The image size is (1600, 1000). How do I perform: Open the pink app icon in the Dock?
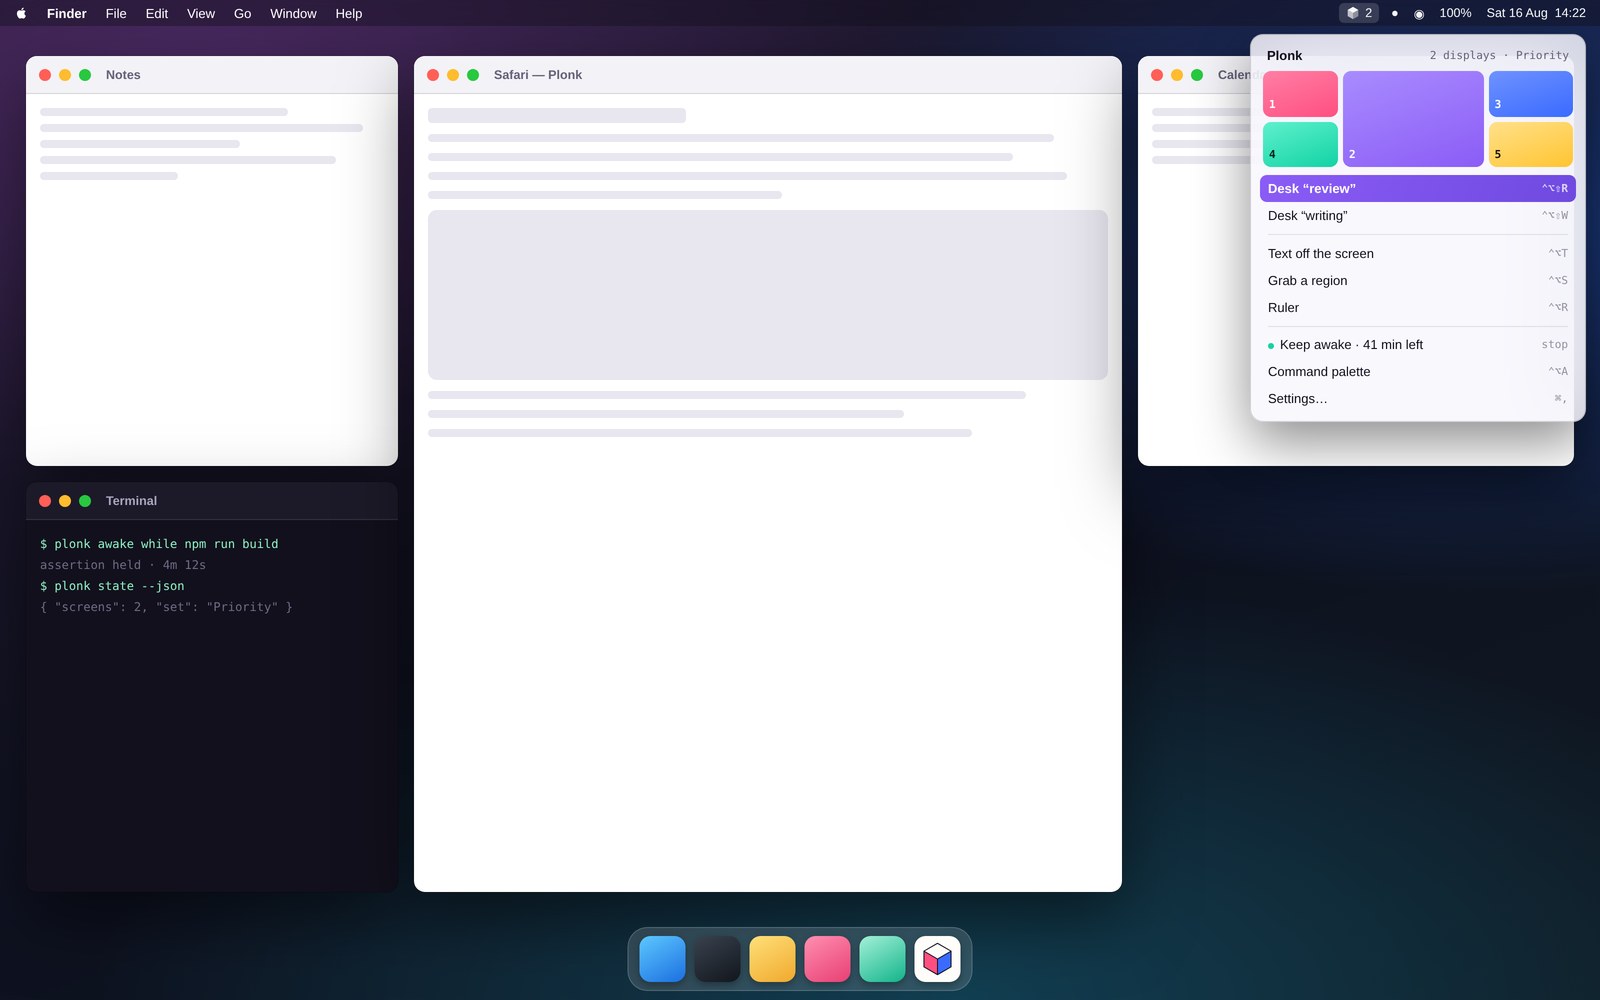[x=827, y=959]
